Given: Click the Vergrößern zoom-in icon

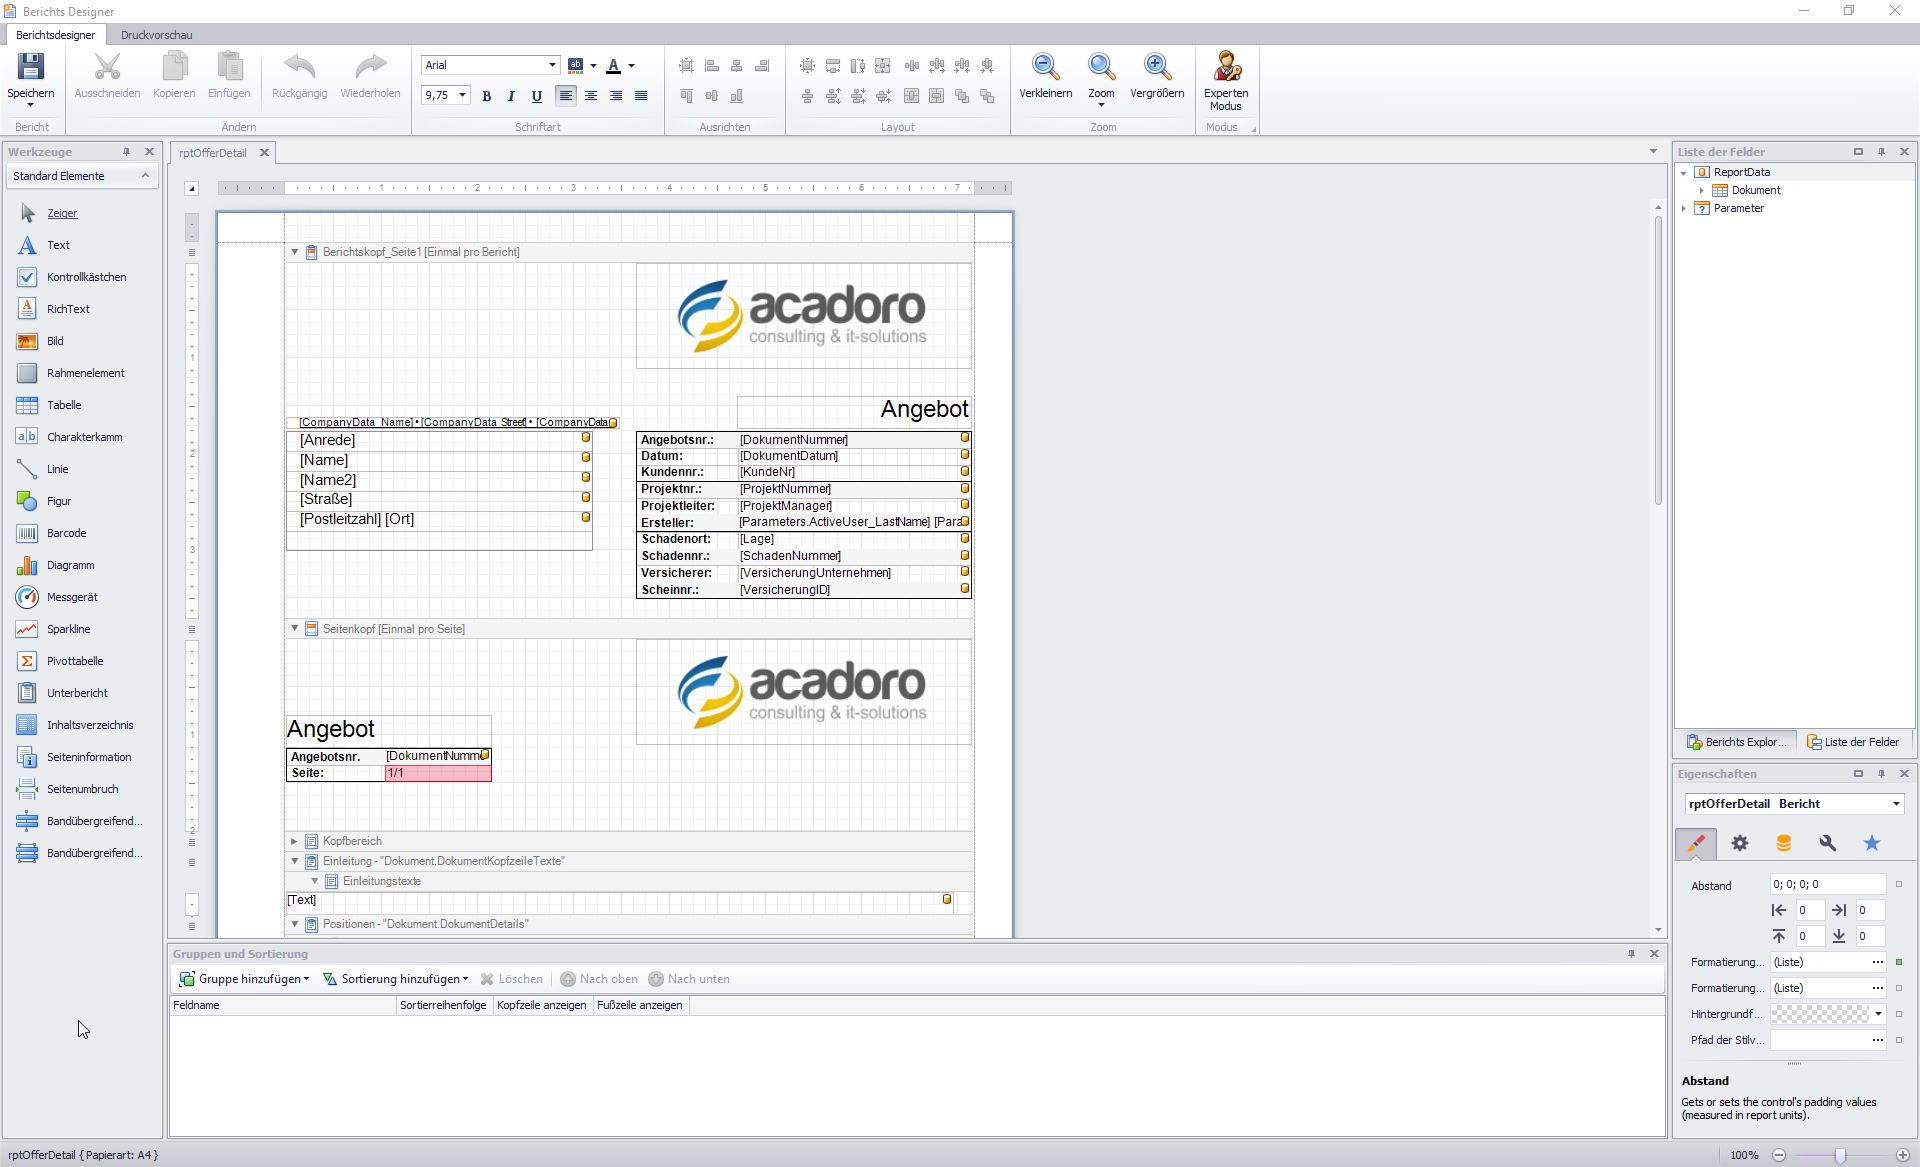Looking at the screenshot, I should pos(1156,67).
